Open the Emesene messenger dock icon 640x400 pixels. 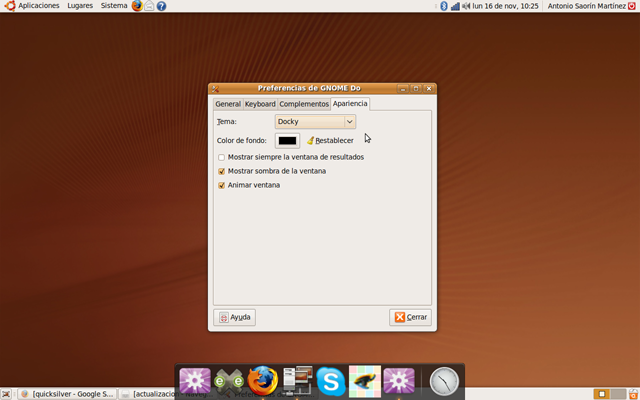[x=229, y=381]
